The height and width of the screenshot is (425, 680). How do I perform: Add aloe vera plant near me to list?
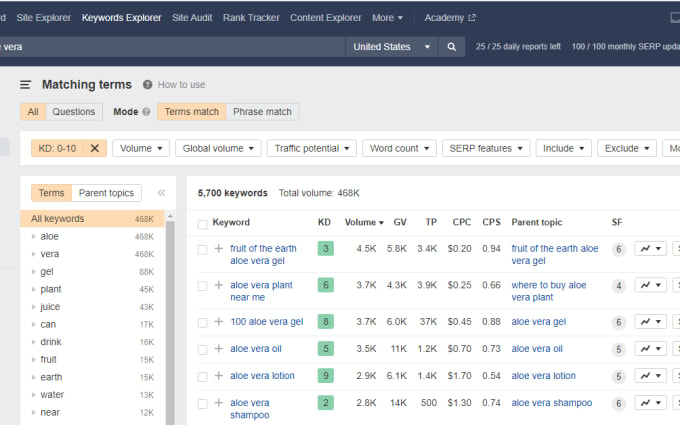[x=219, y=285]
